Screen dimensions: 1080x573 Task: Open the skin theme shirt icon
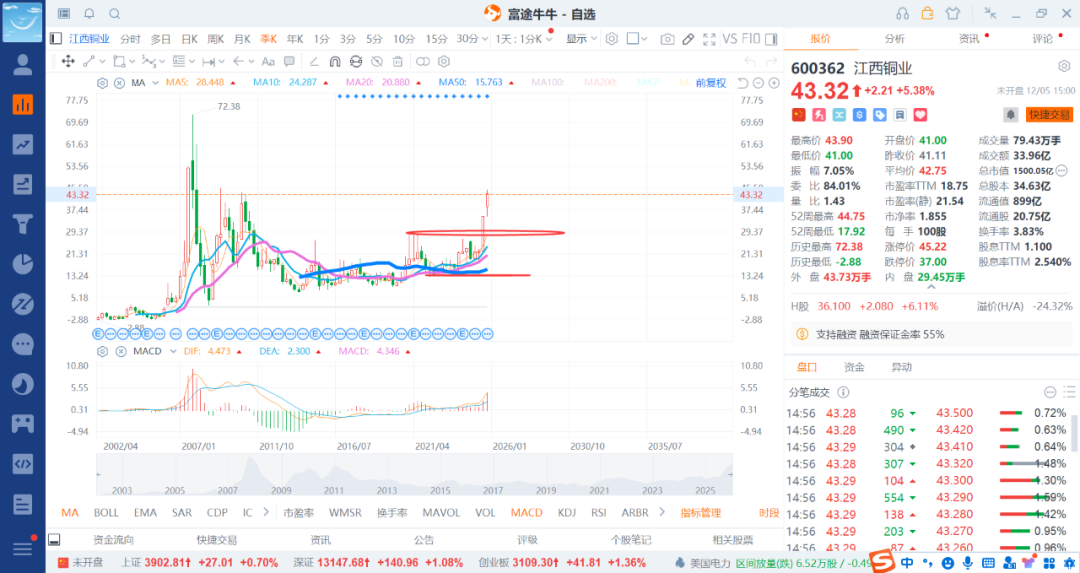[x=953, y=14]
